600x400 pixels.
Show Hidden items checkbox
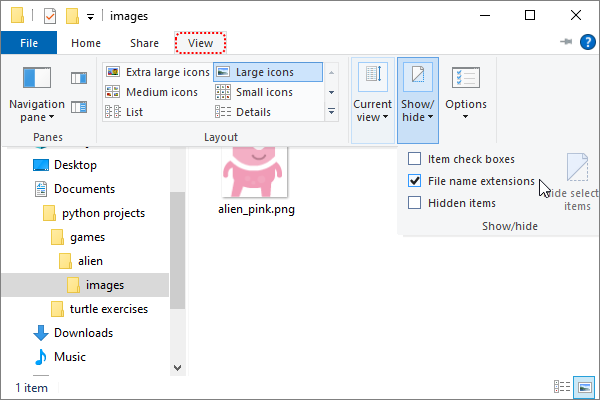[x=414, y=202]
